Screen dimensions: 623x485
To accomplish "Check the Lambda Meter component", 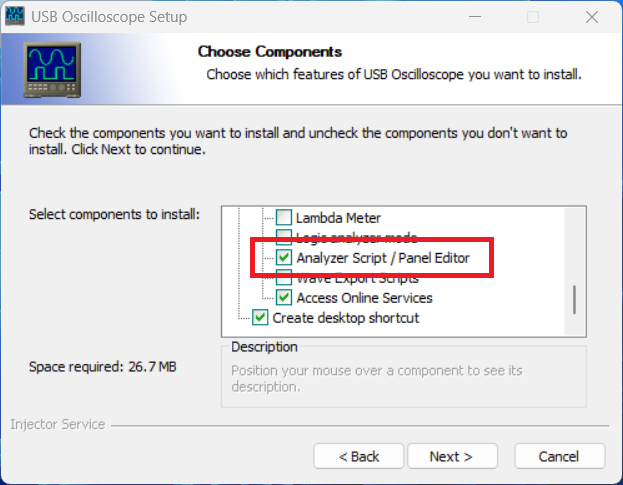I will [x=284, y=217].
